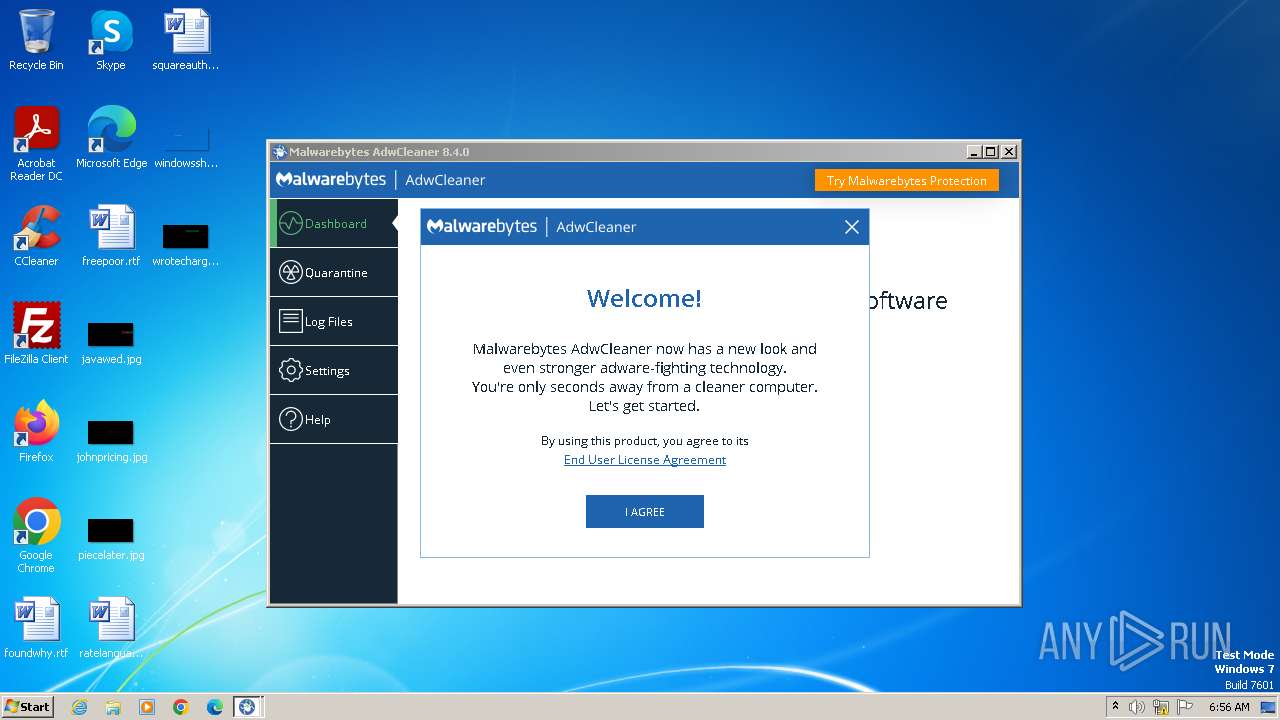
Task: Click the Malwarebytes logo in the dialog header
Action: pos(482,227)
